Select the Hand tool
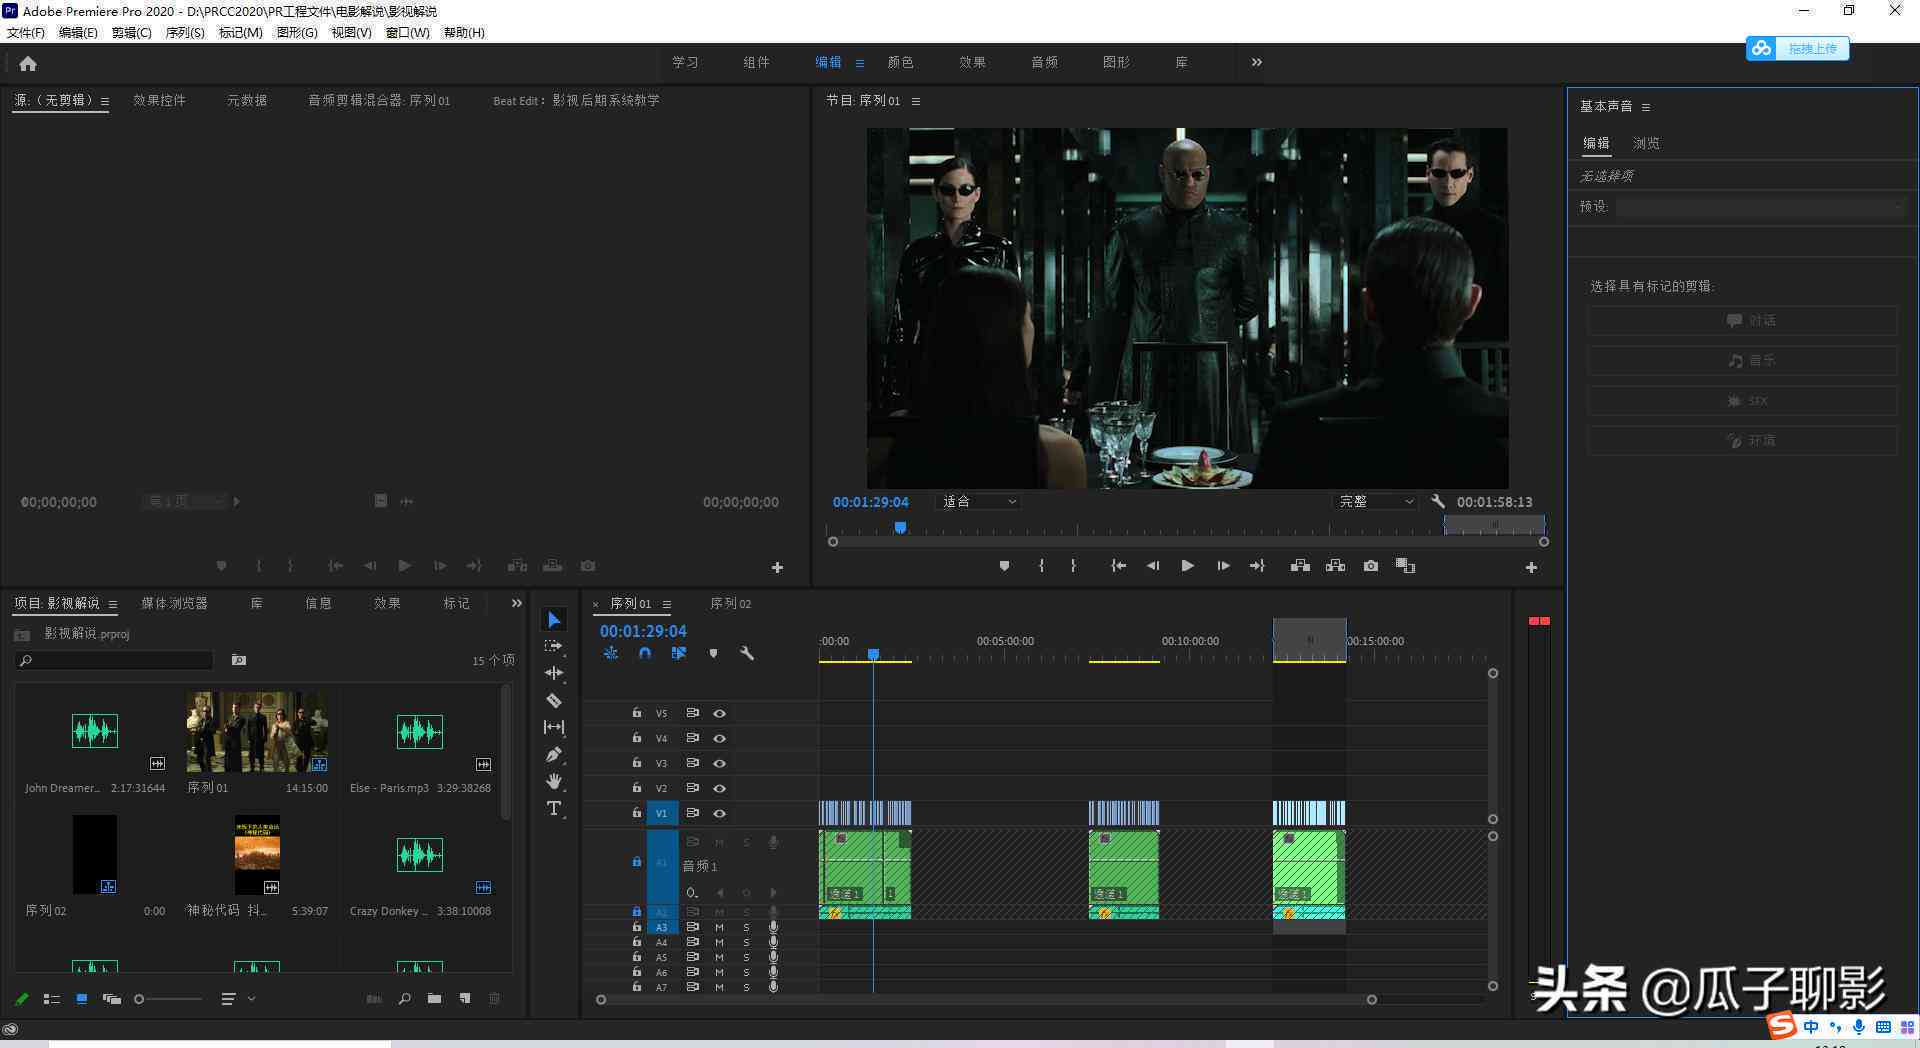The image size is (1920, 1048). coord(554,781)
